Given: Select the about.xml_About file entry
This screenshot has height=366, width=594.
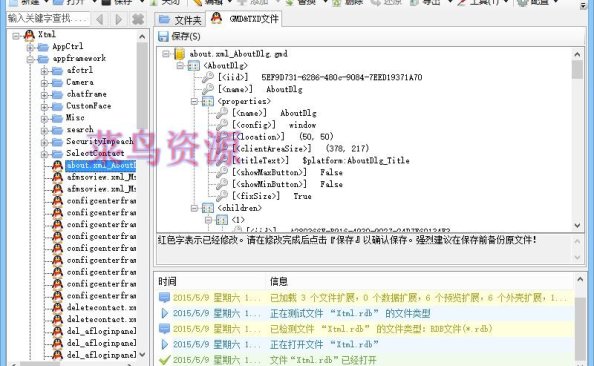Looking at the screenshot, I should [100, 166].
